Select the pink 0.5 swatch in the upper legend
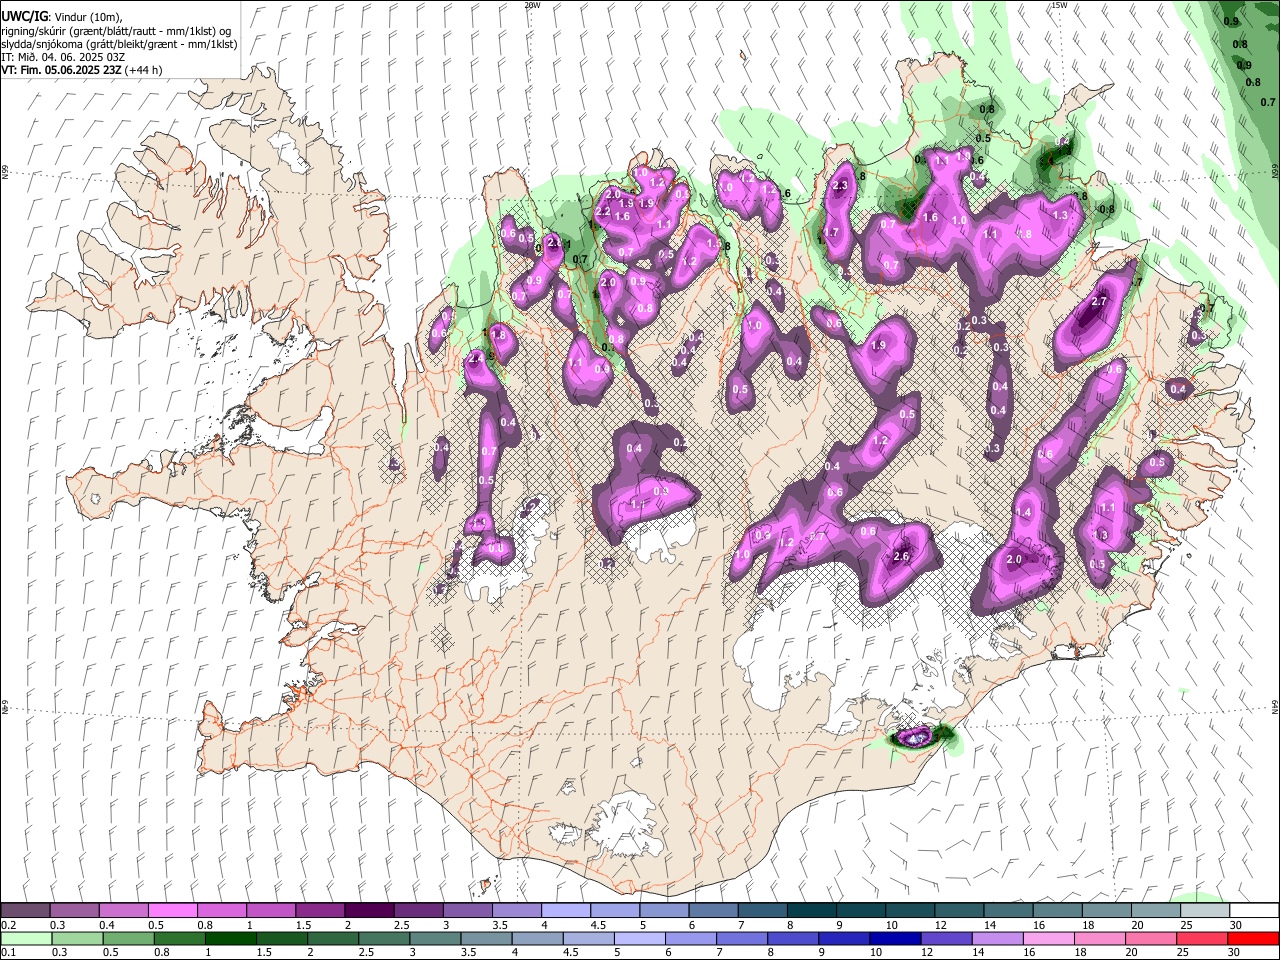 tap(172, 910)
